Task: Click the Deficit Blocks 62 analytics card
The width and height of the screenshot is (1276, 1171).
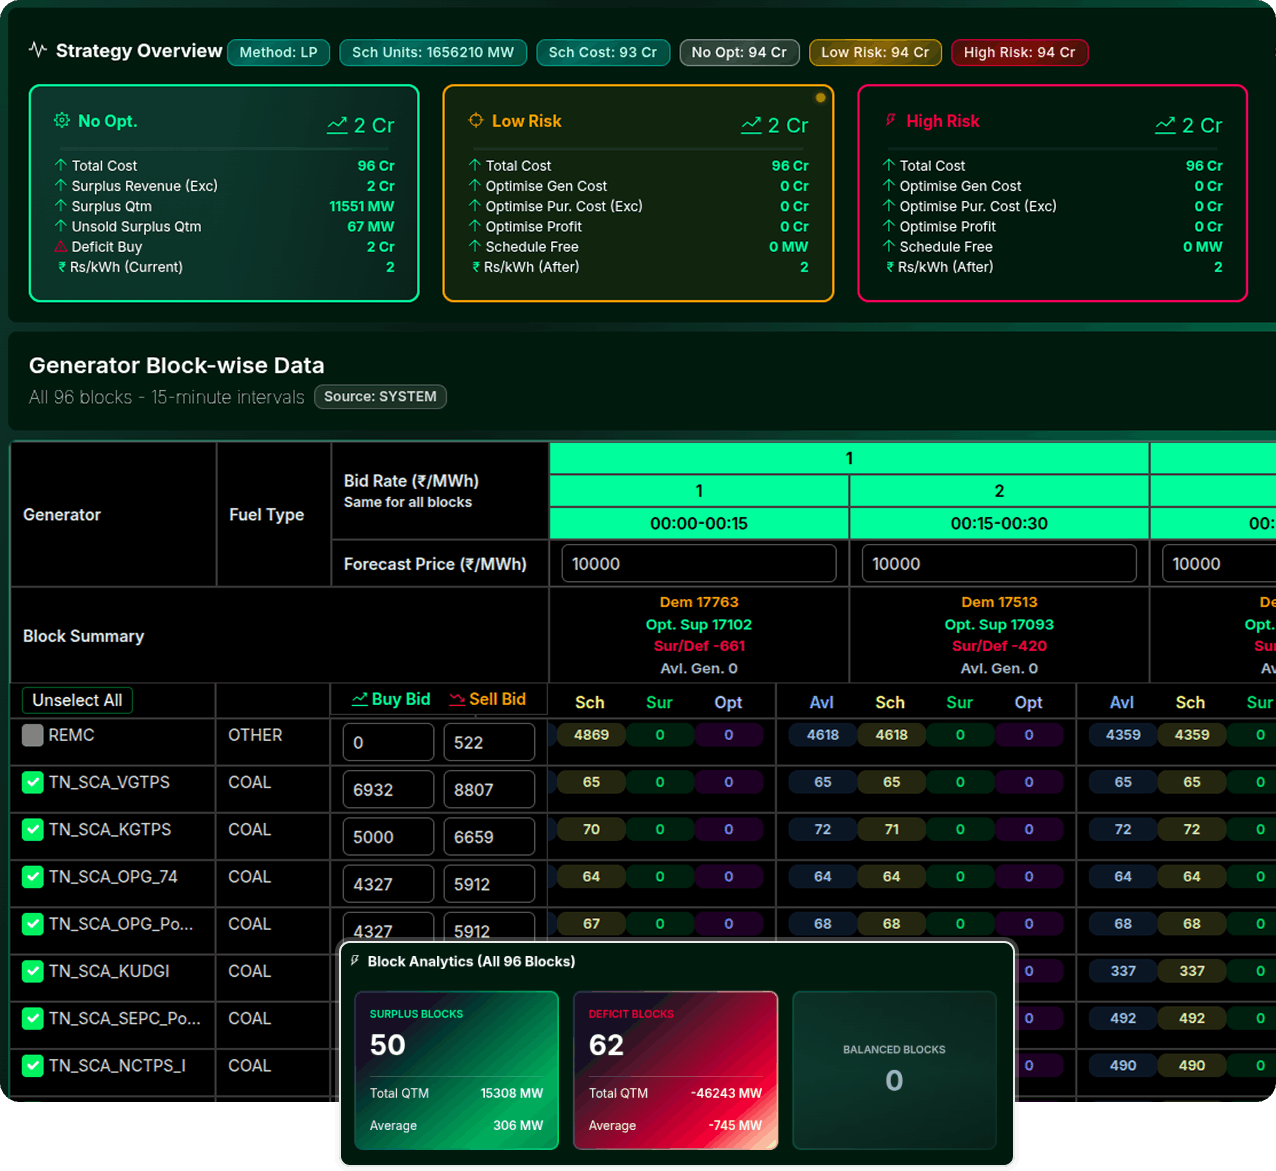Action: (x=675, y=1070)
